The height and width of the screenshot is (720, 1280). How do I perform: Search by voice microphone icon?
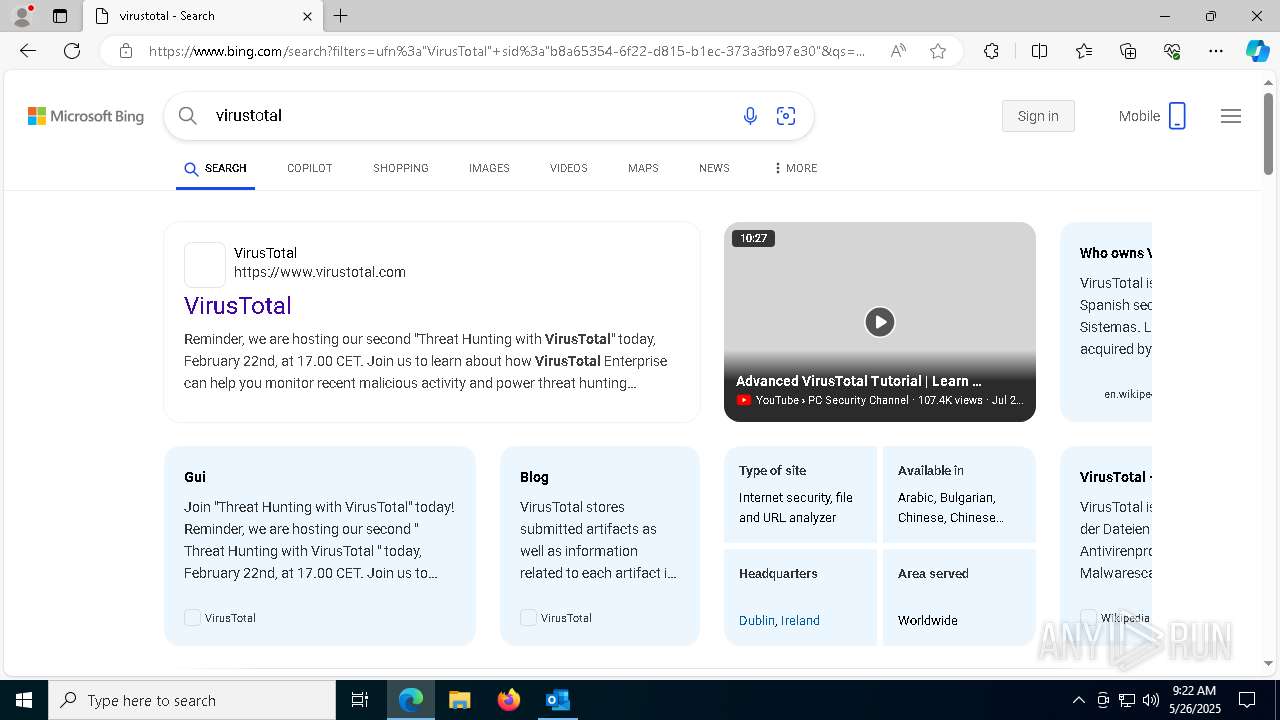(750, 116)
